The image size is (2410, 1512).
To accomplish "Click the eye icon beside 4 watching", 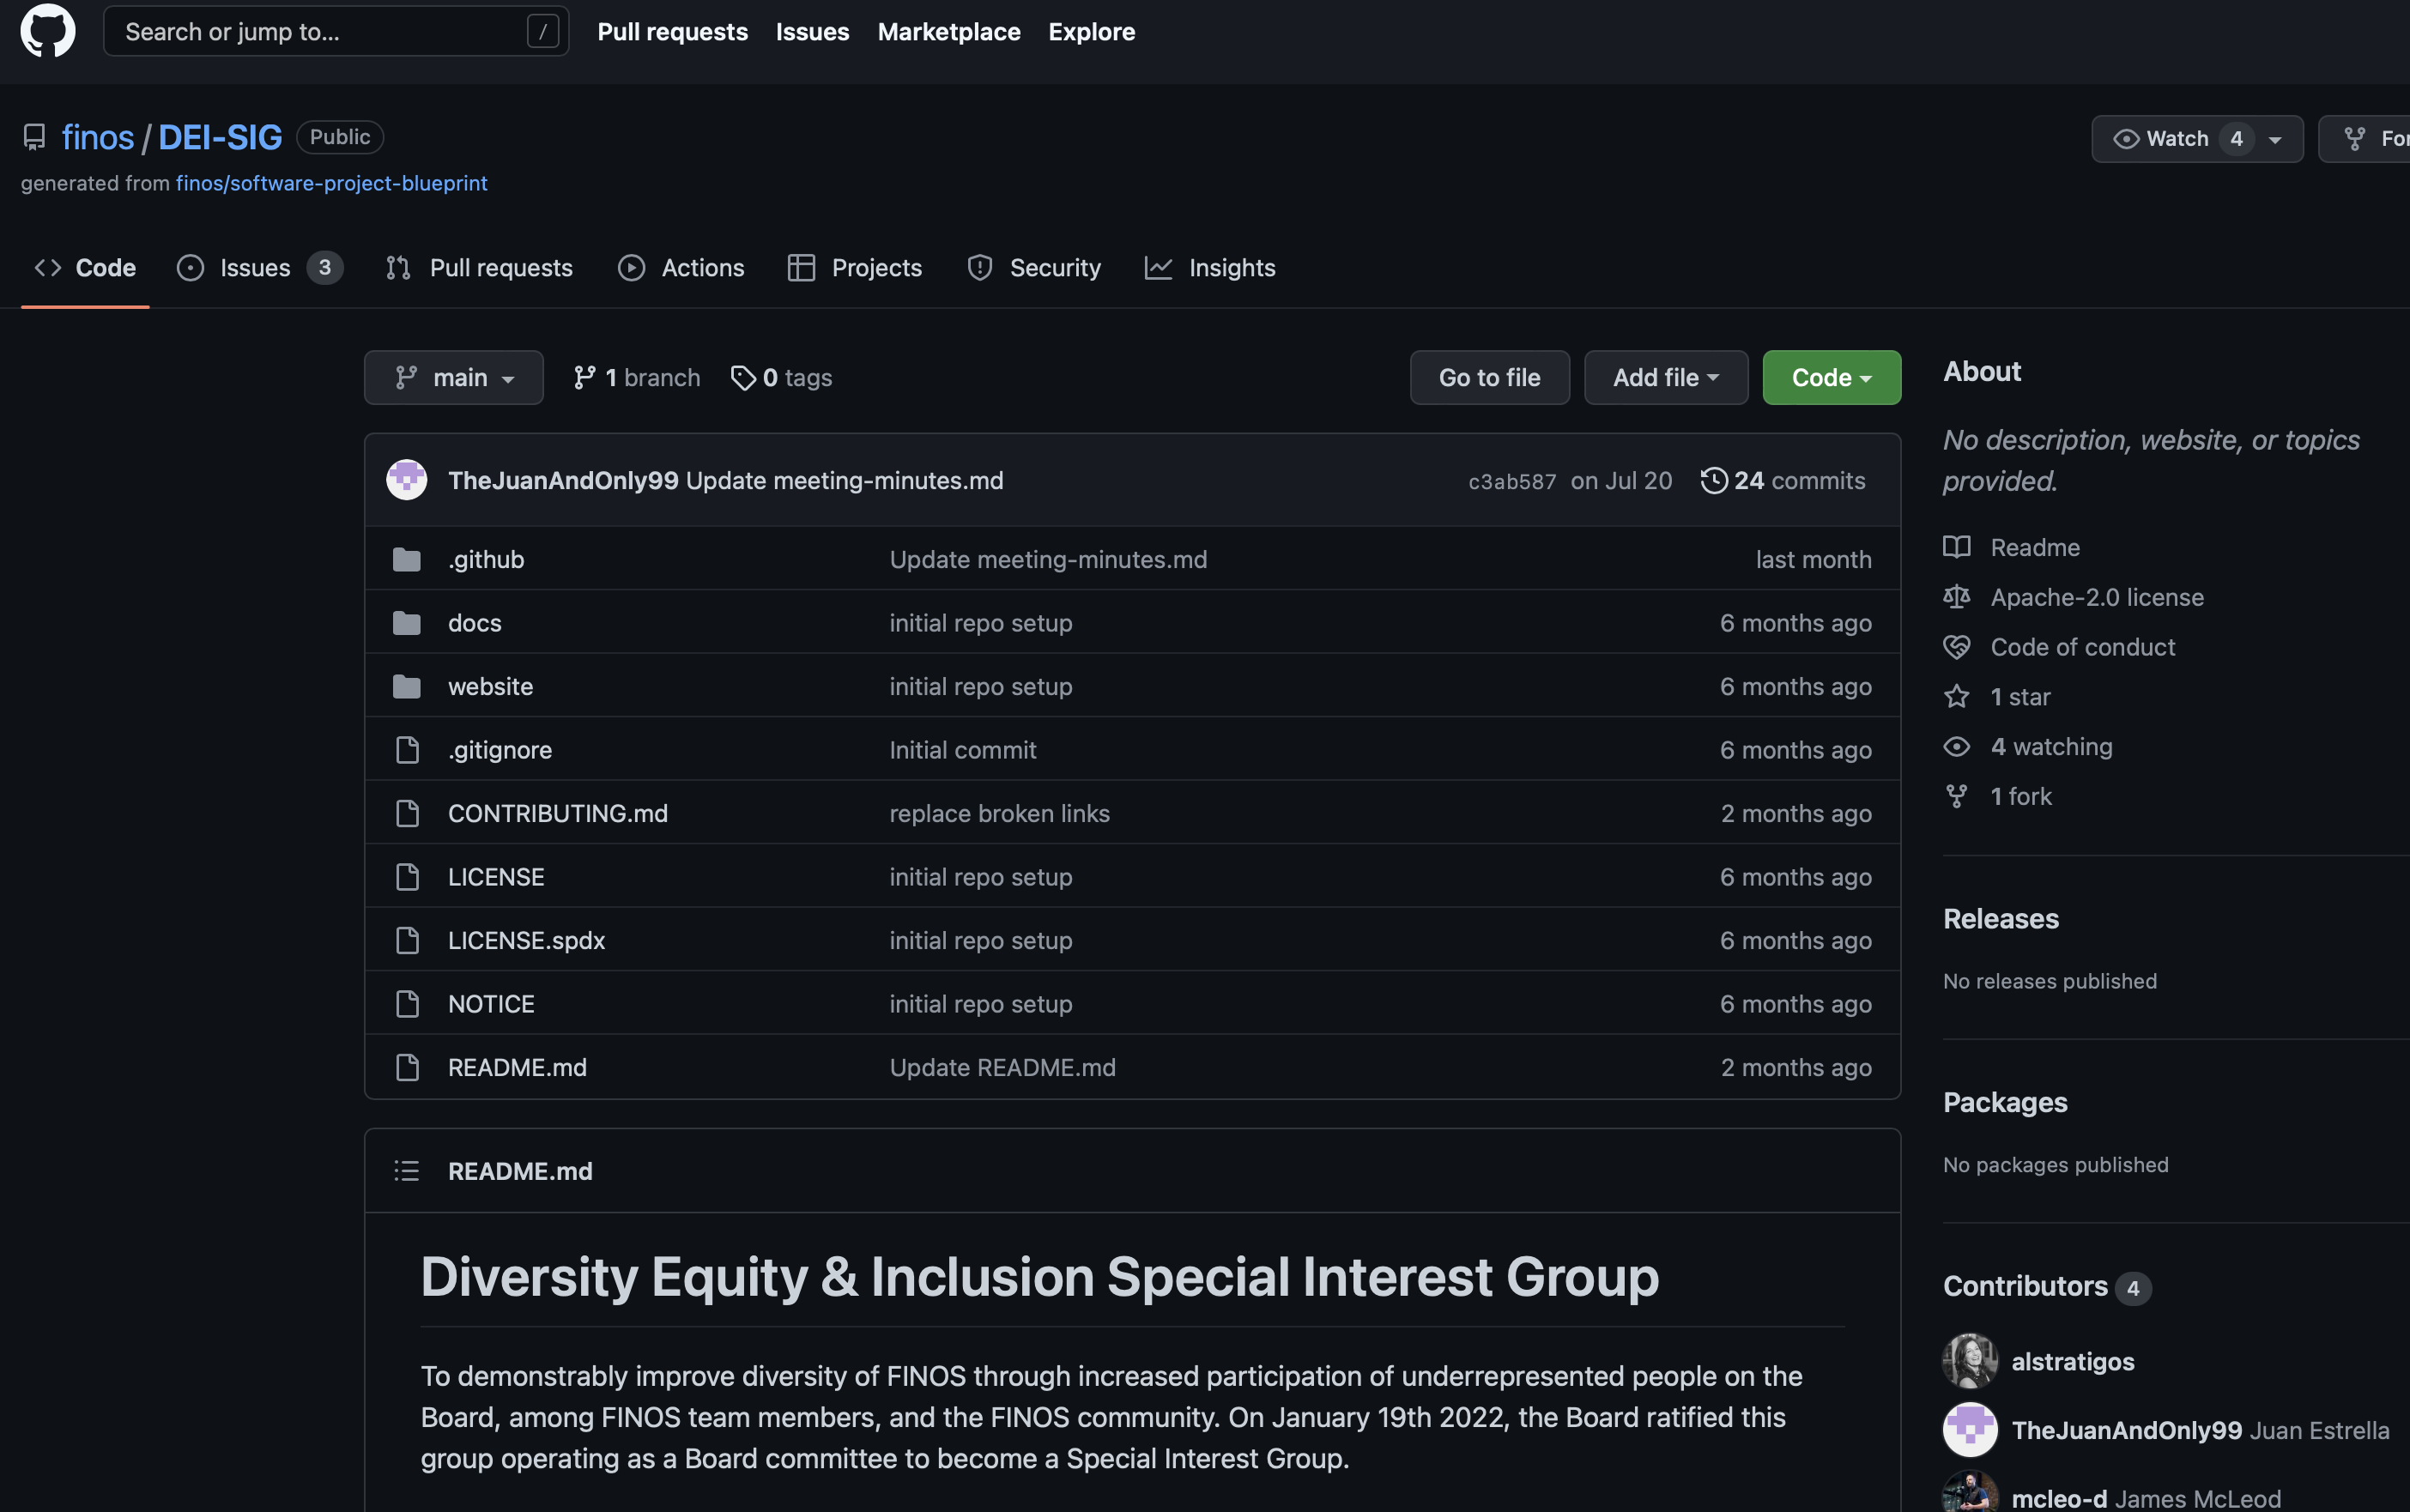I will click(1957, 746).
